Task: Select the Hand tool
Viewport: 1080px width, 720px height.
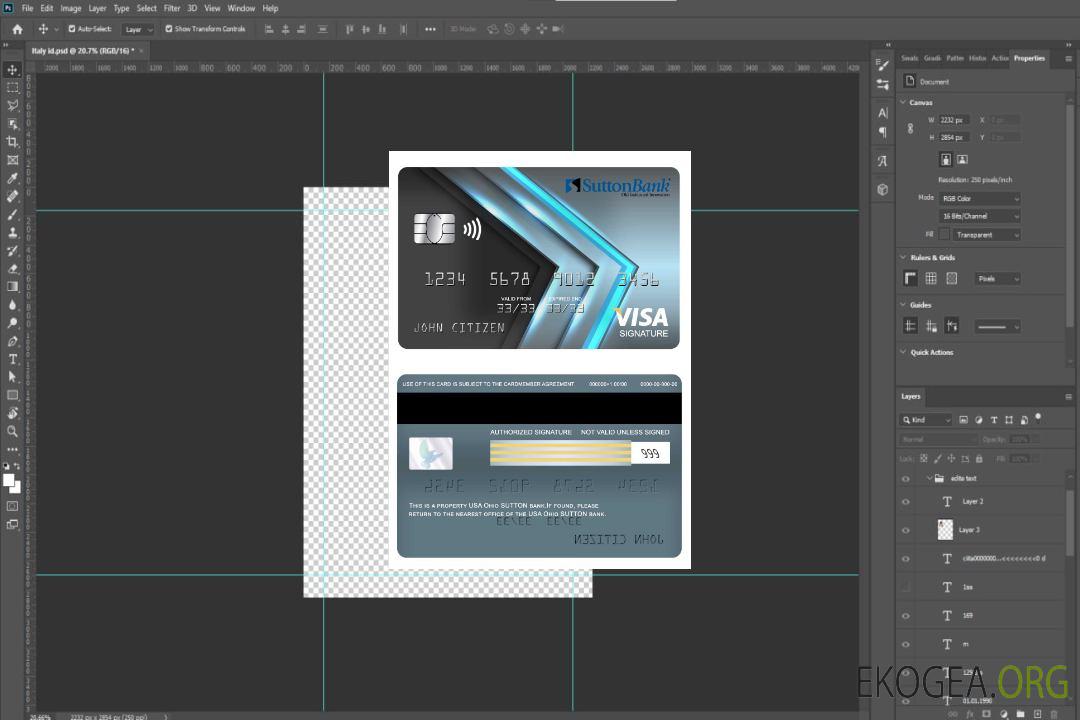Action: pyautogui.click(x=12, y=413)
